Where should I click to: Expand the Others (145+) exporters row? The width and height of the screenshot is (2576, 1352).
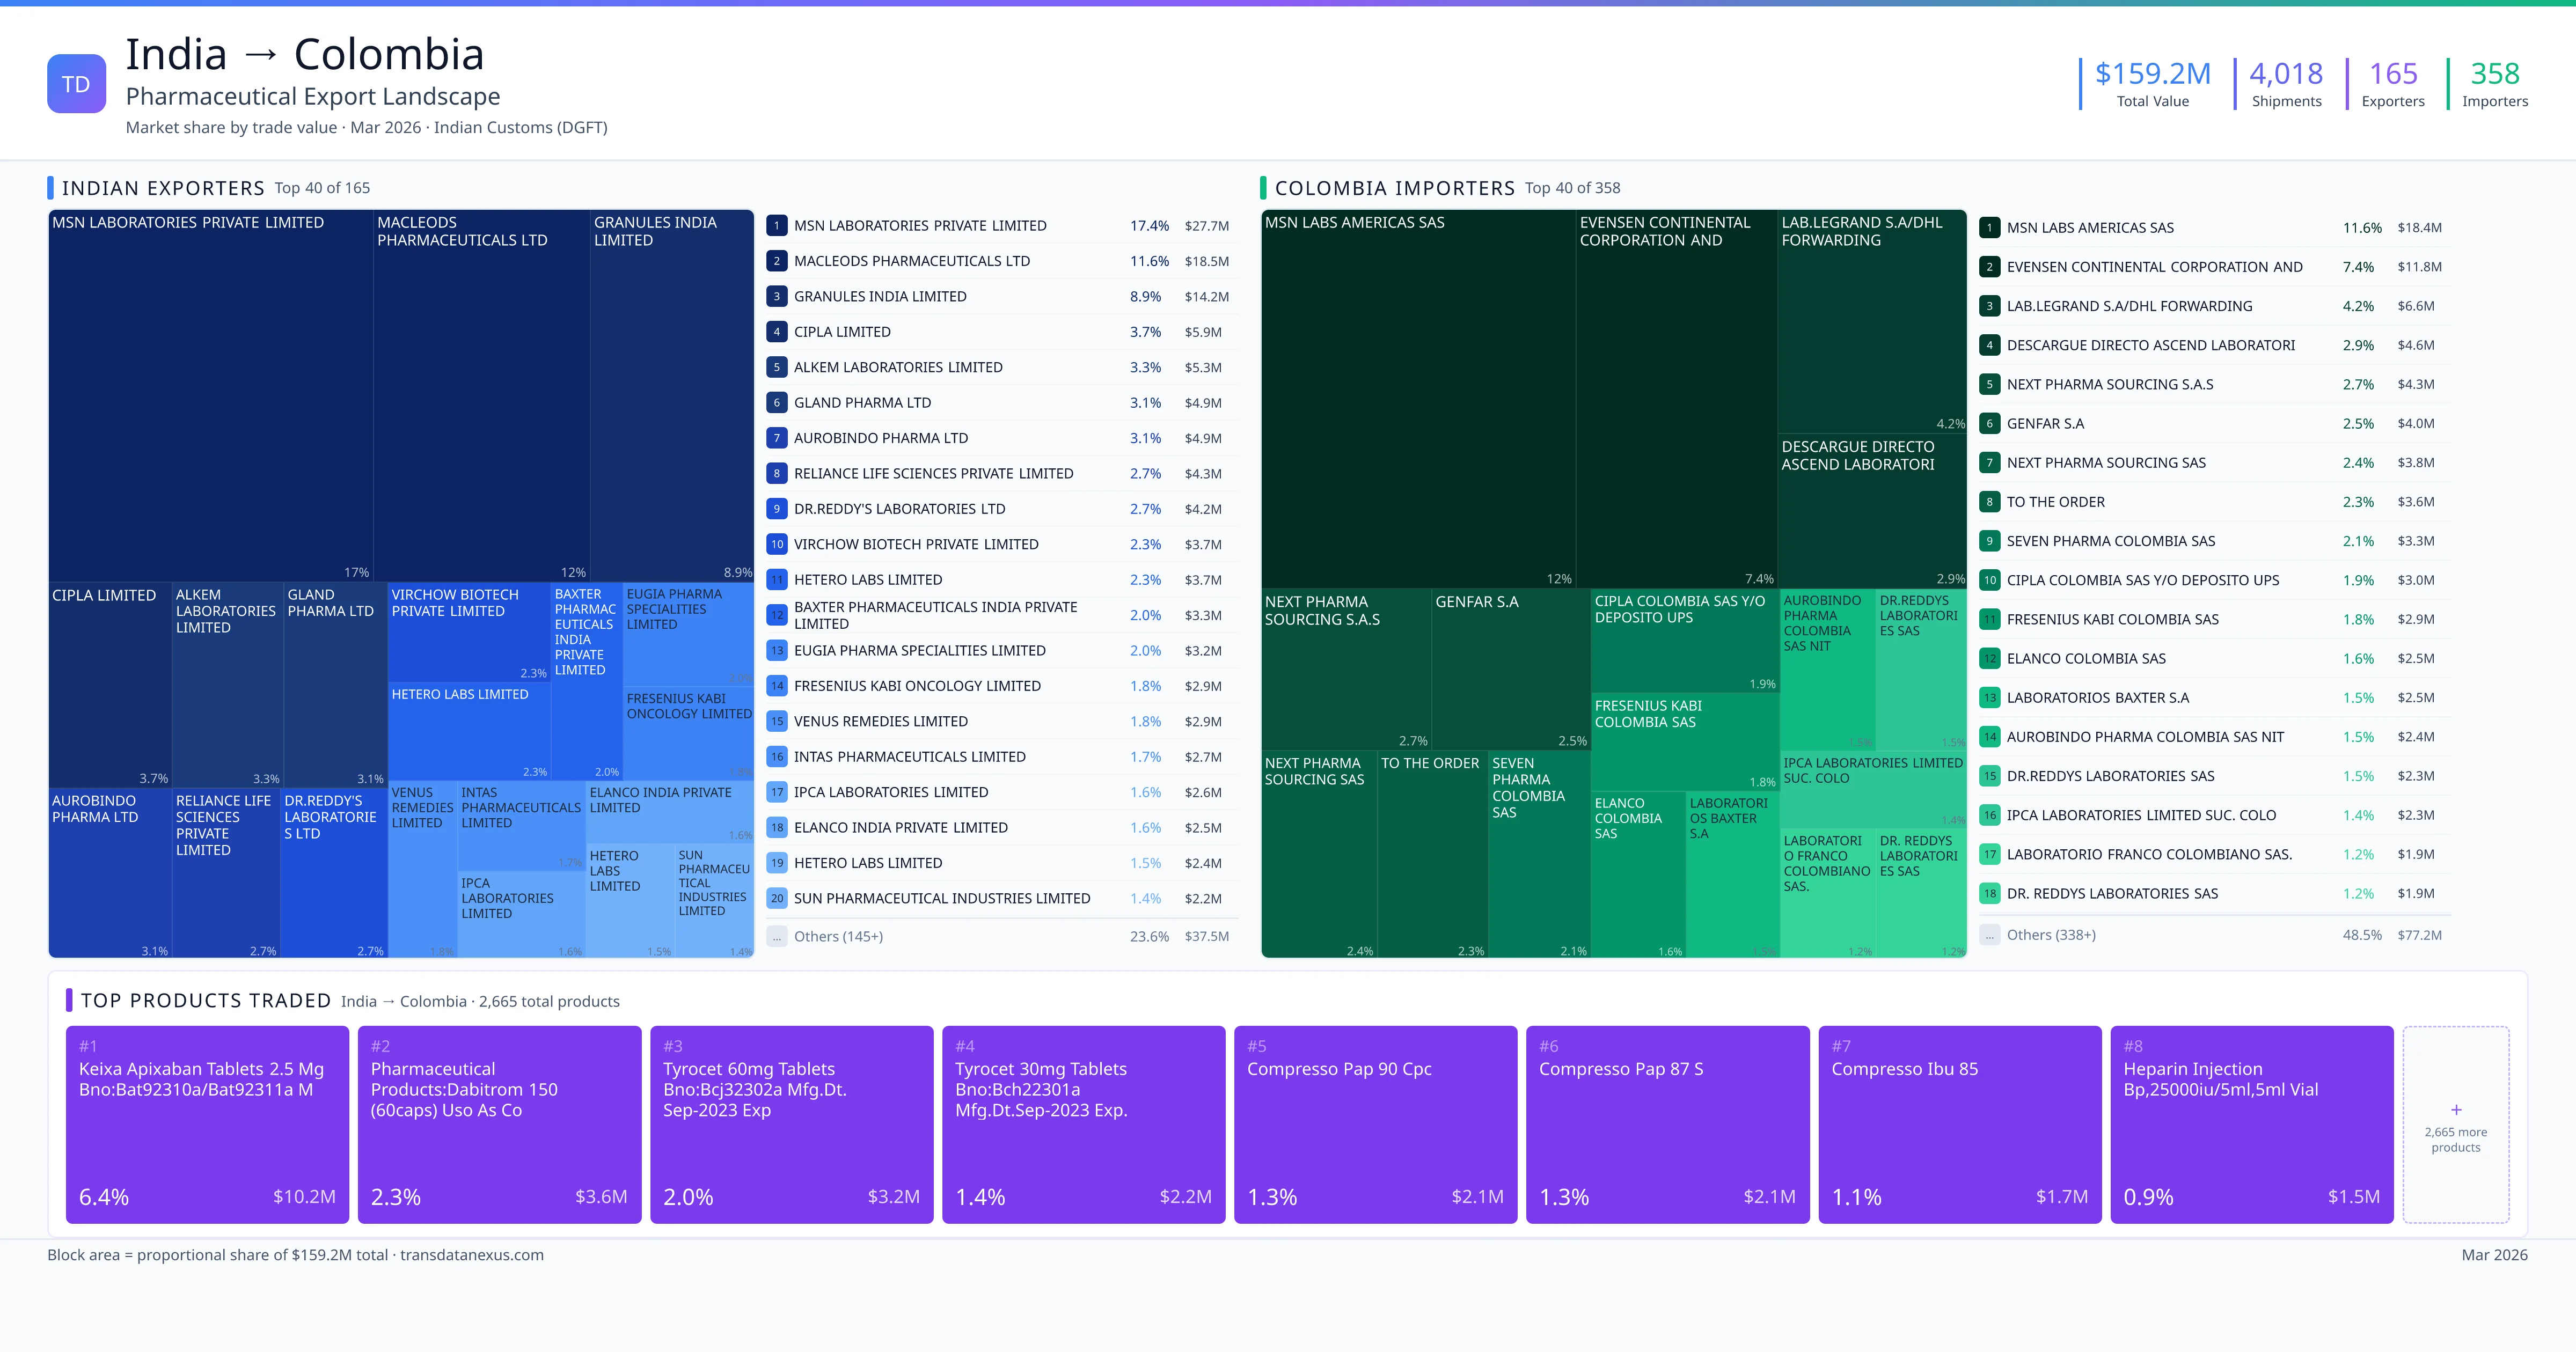tap(838, 936)
